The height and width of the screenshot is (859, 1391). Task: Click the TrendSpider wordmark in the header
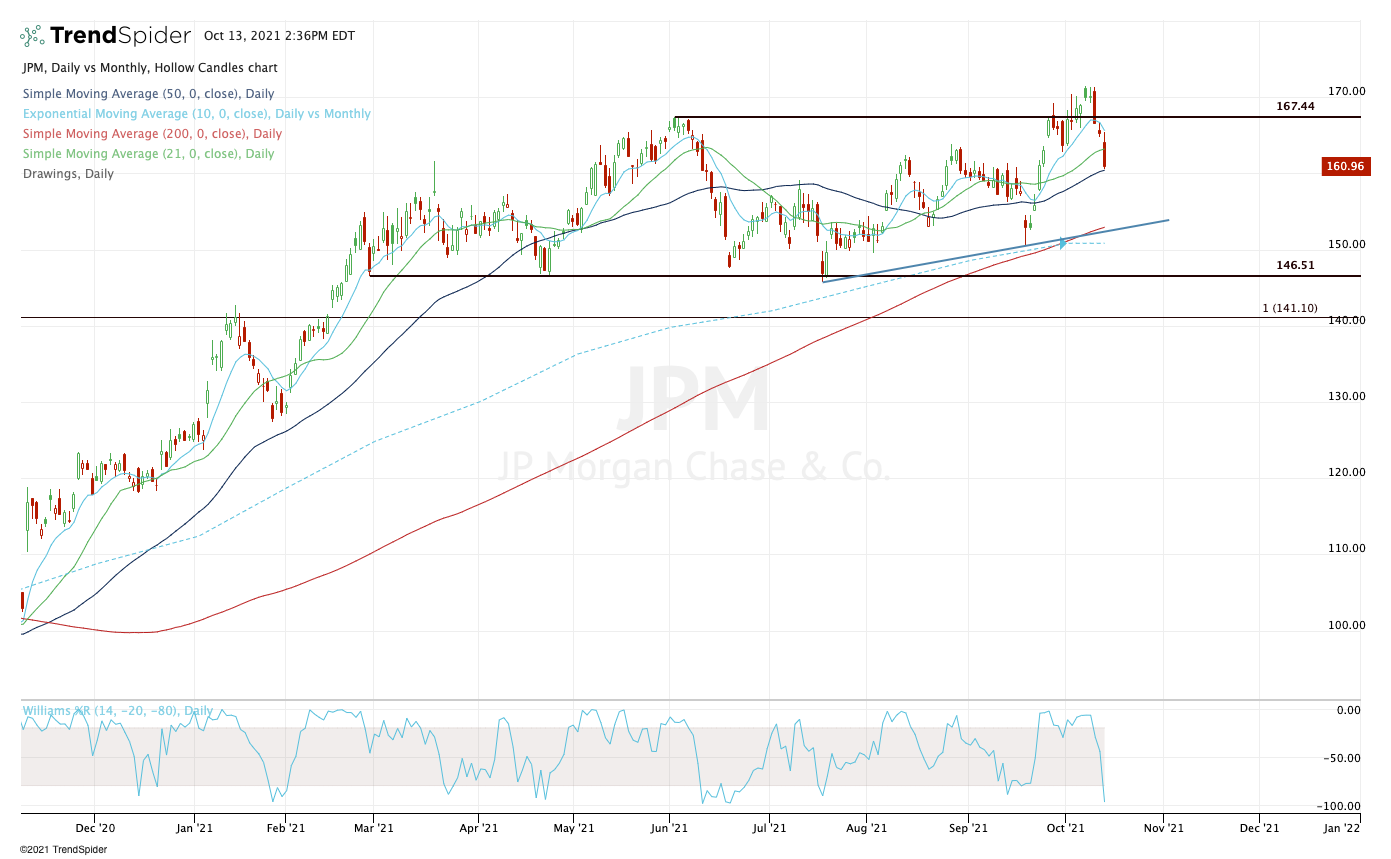tap(120, 36)
